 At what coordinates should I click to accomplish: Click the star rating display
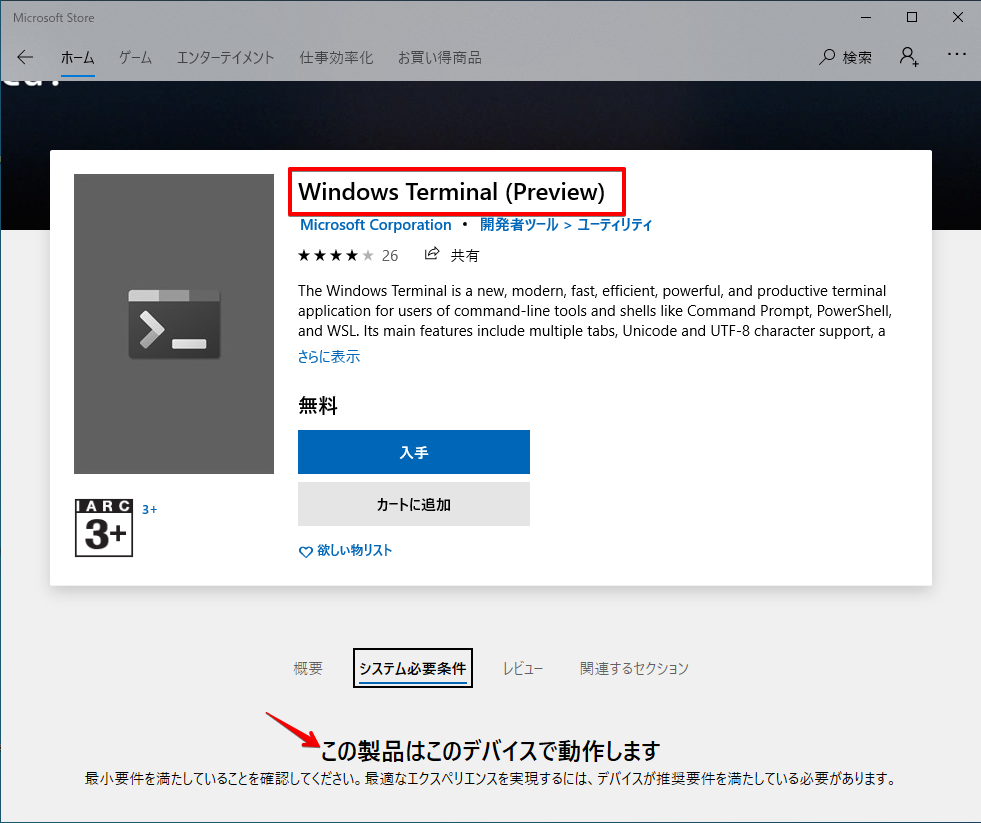[335, 255]
